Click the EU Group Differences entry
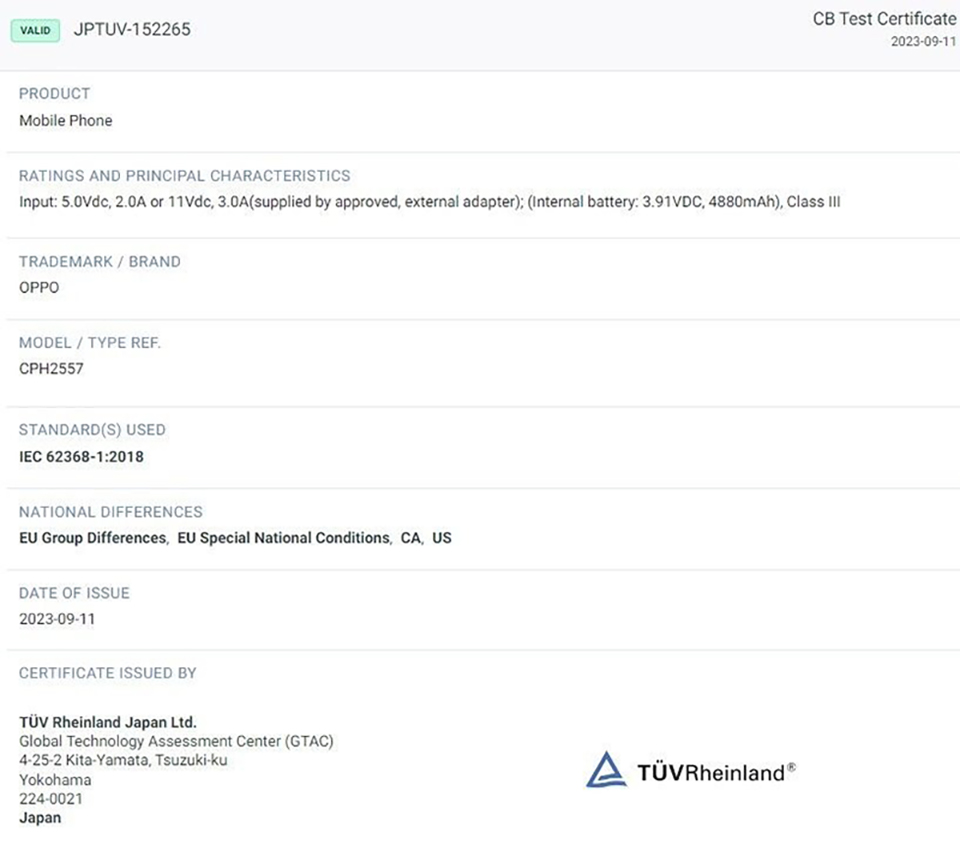This screenshot has height=844, width=960. (92, 538)
